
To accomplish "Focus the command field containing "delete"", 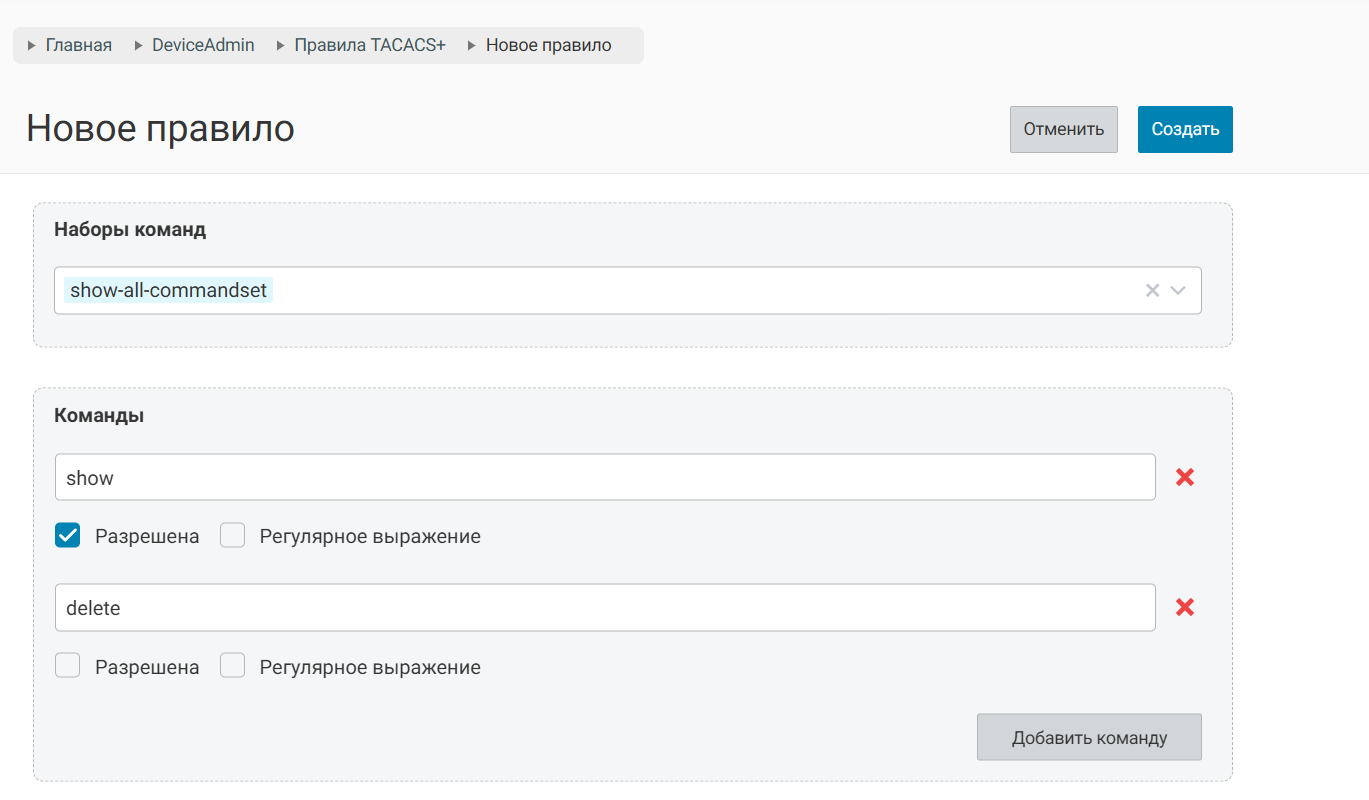I will pyautogui.click(x=605, y=608).
